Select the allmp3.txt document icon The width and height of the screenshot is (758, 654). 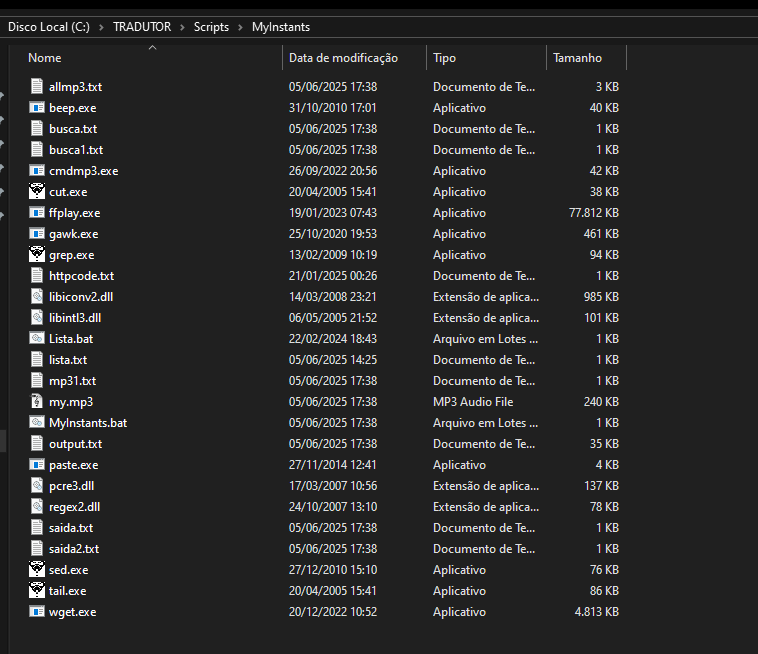click(x=37, y=87)
